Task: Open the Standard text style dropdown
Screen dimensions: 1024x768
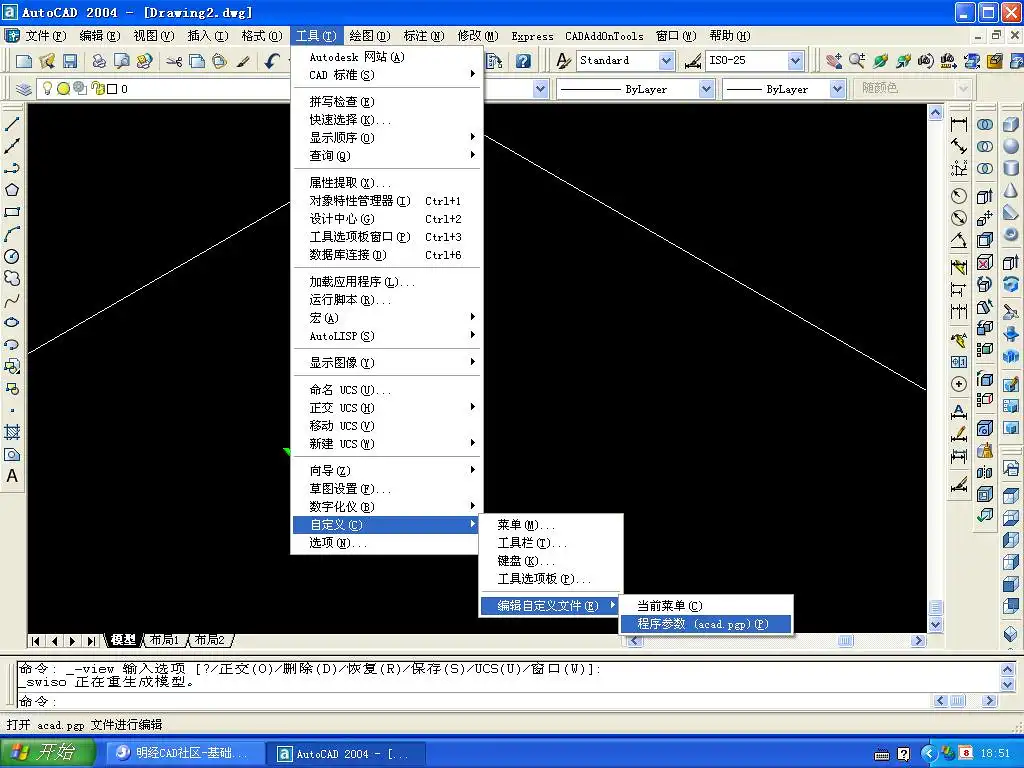Action: [666, 61]
